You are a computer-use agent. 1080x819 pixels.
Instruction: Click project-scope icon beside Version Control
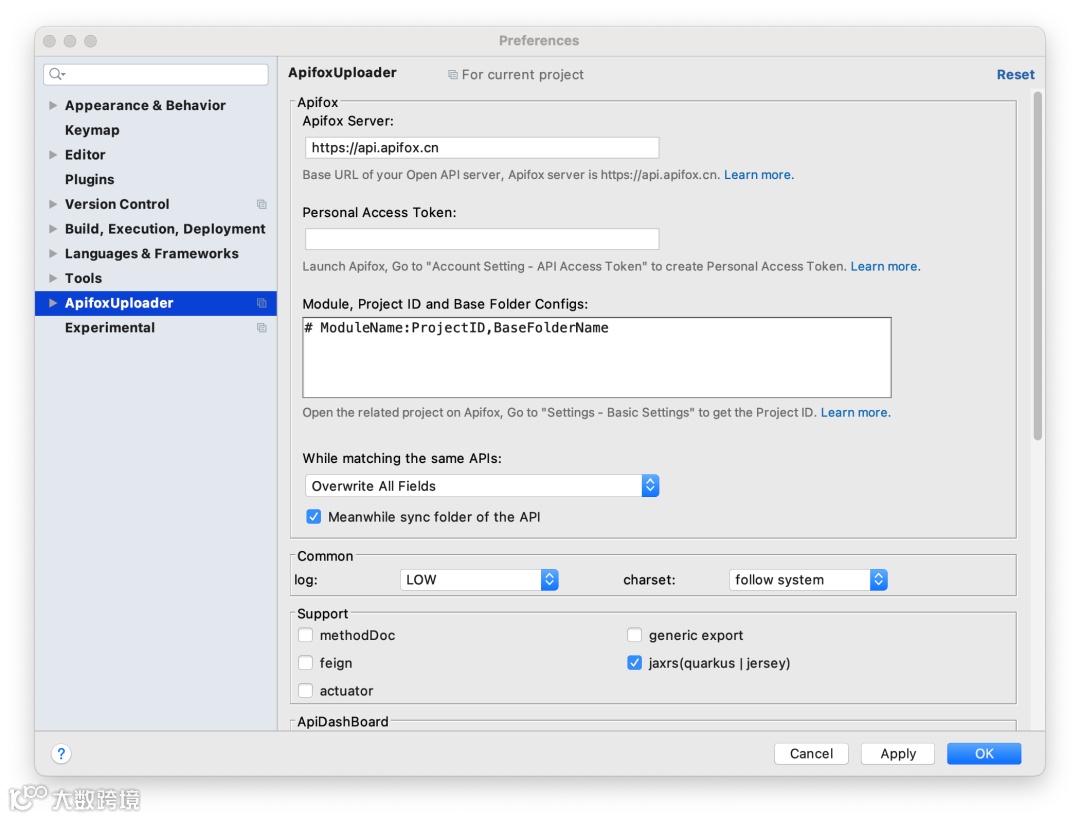pyautogui.click(x=262, y=204)
